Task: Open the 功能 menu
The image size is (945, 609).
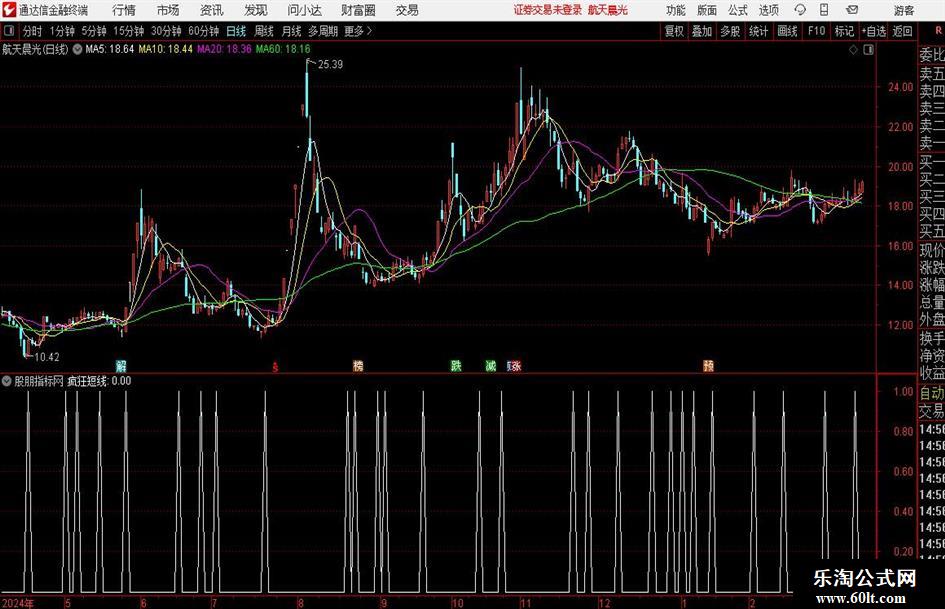Action: coord(676,10)
